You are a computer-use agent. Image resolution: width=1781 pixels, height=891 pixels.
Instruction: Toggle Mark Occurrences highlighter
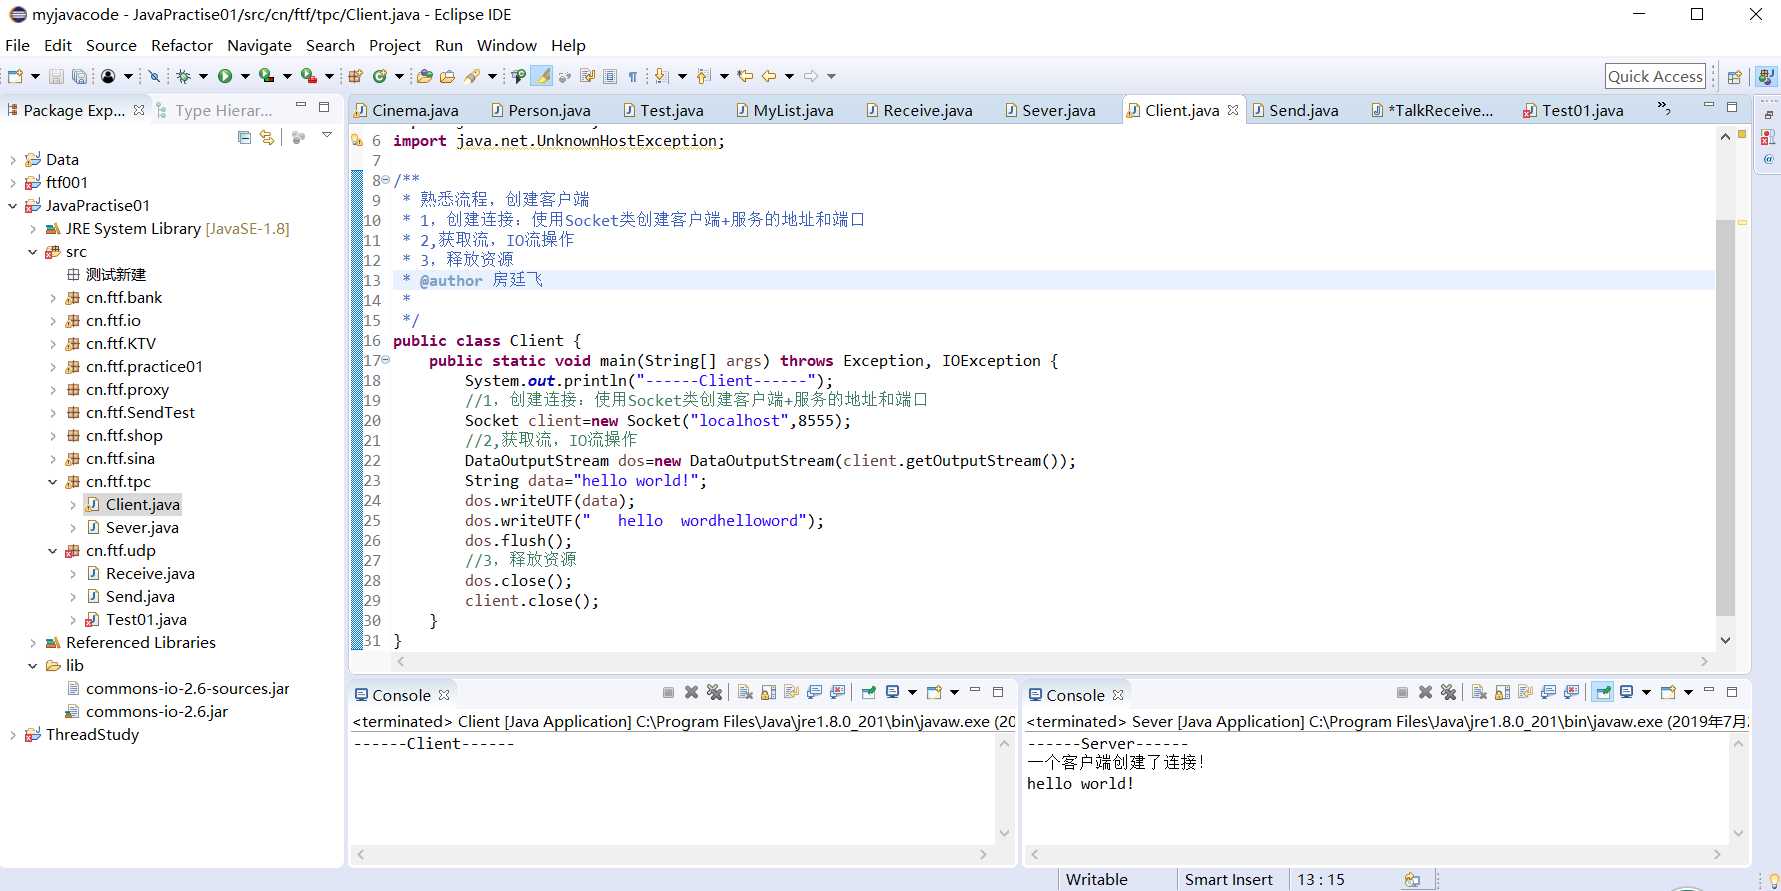541,76
